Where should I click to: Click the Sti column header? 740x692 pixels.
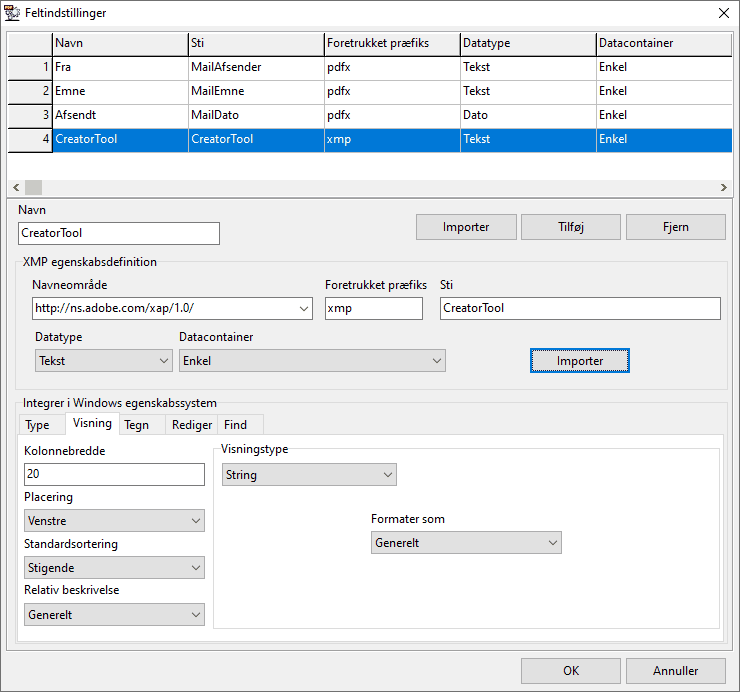point(256,43)
